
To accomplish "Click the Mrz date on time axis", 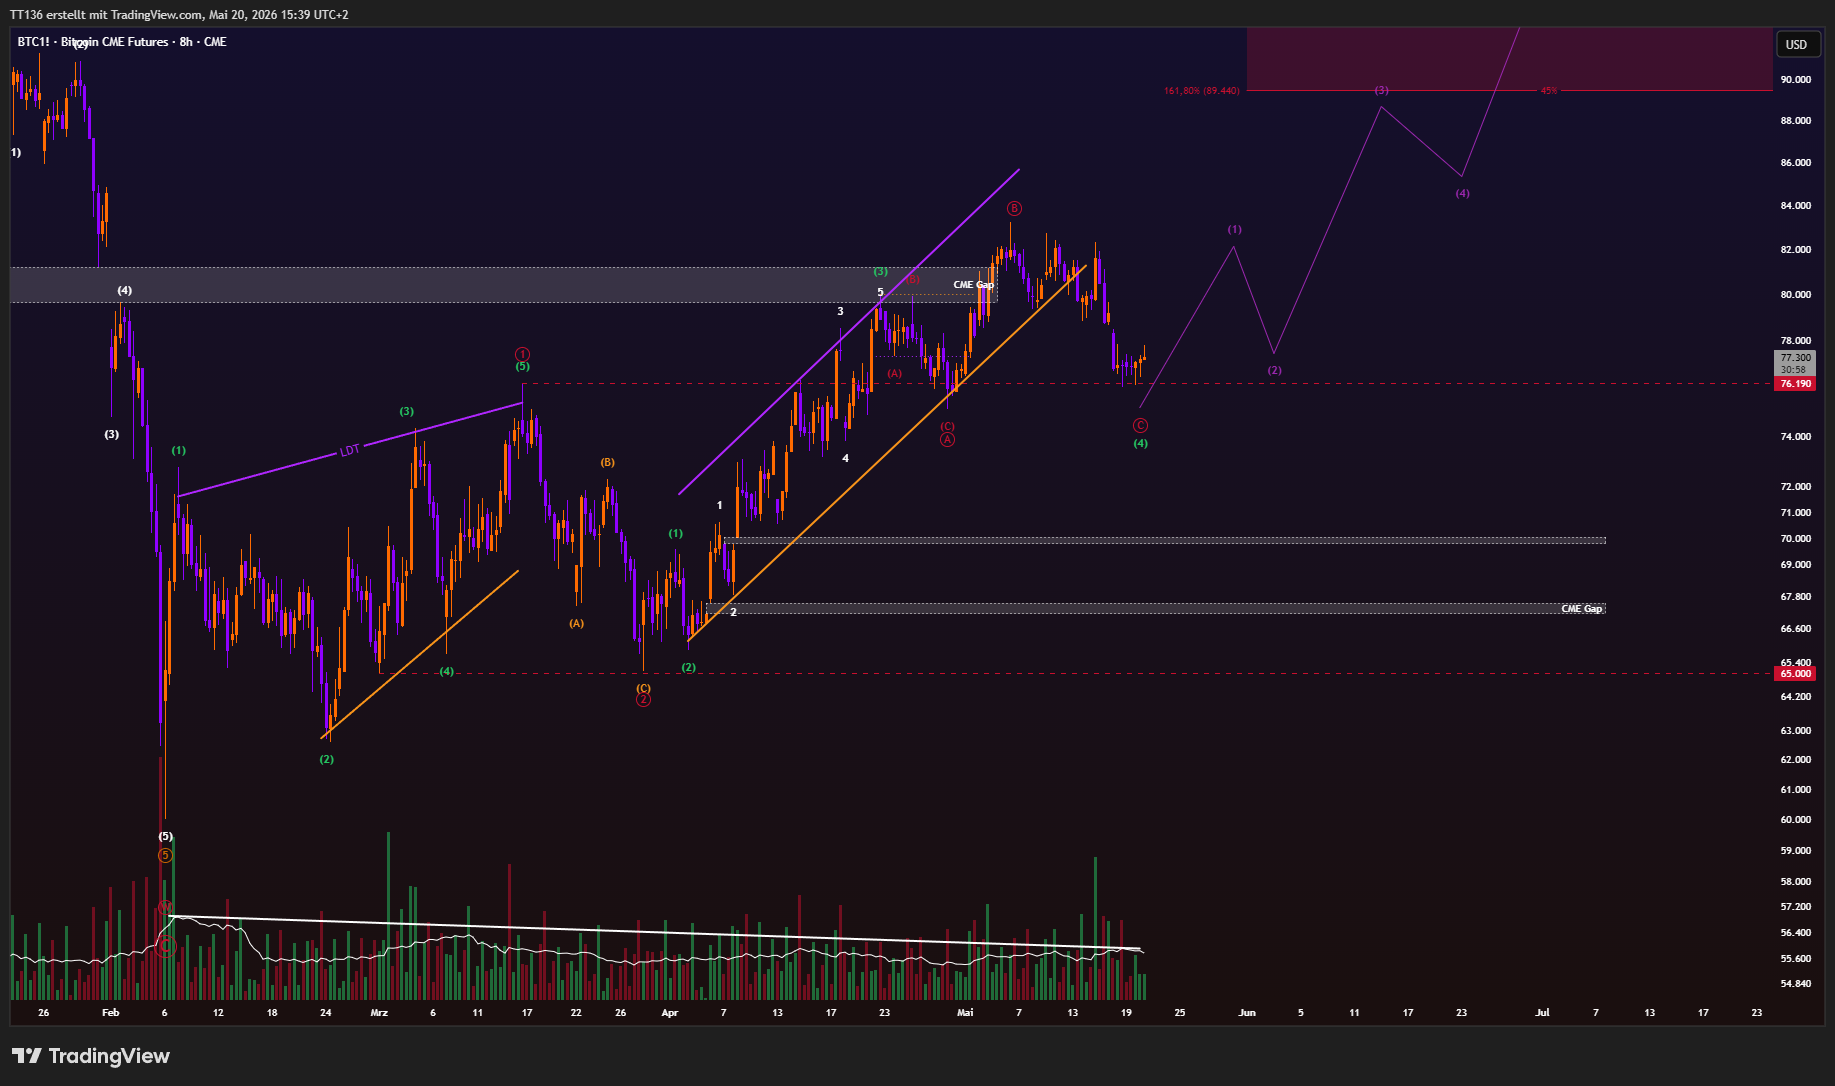I will click(x=379, y=1013).
